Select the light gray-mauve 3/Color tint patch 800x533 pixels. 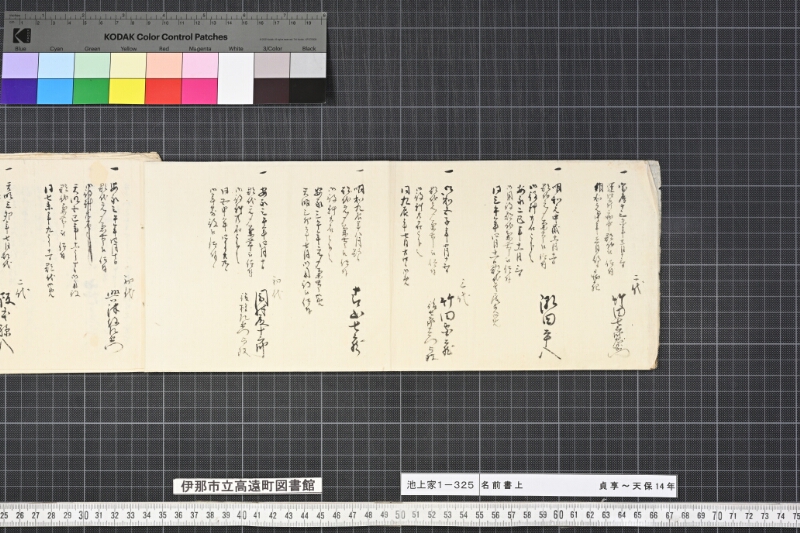pyautogui.click(x=272, y=65)
